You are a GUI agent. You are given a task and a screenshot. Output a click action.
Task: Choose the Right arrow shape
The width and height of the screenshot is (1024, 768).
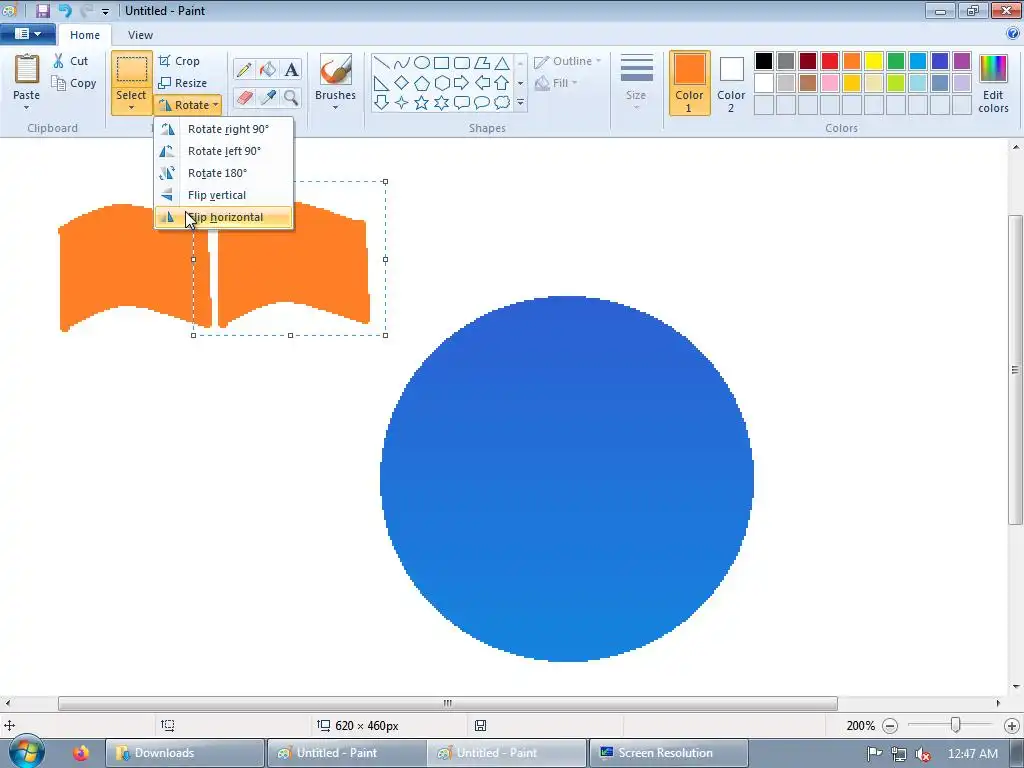click(x=462, y=83)
